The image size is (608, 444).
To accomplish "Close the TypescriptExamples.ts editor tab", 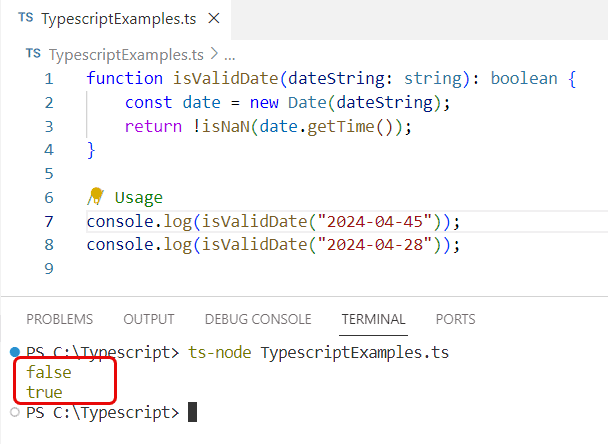I will pos(214,18).
